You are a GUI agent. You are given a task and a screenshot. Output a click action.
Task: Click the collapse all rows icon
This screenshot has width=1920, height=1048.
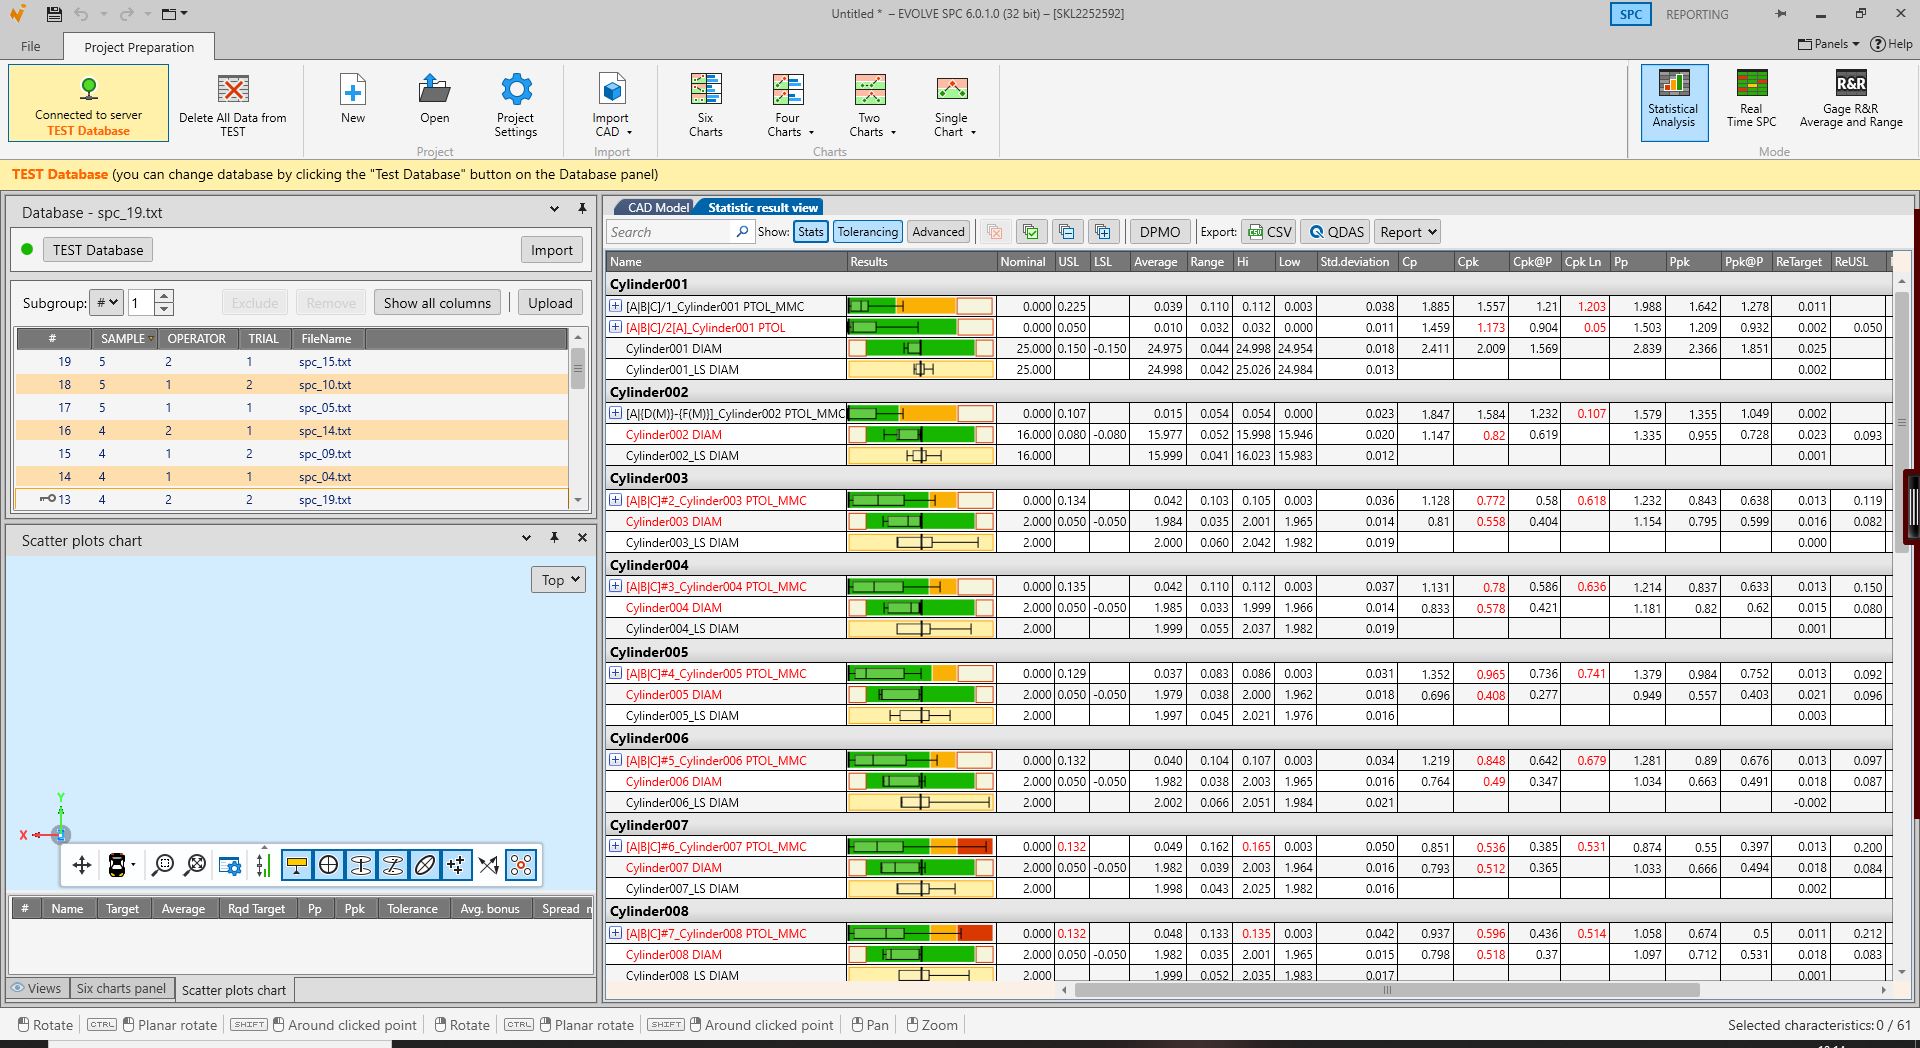pyautogui.click(x=1067, y=232)
